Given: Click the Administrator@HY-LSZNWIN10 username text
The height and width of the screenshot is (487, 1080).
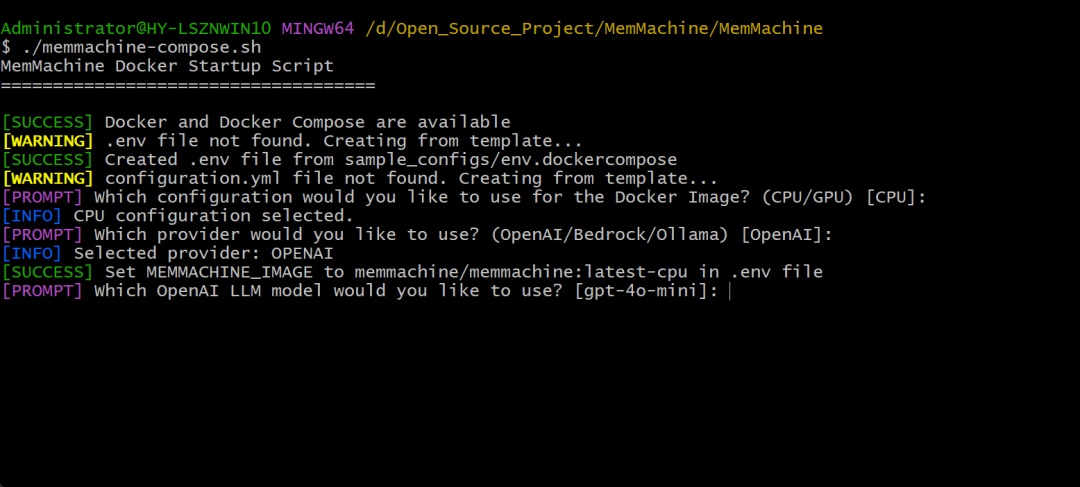Looking at the screenshot, I should 136,29.
